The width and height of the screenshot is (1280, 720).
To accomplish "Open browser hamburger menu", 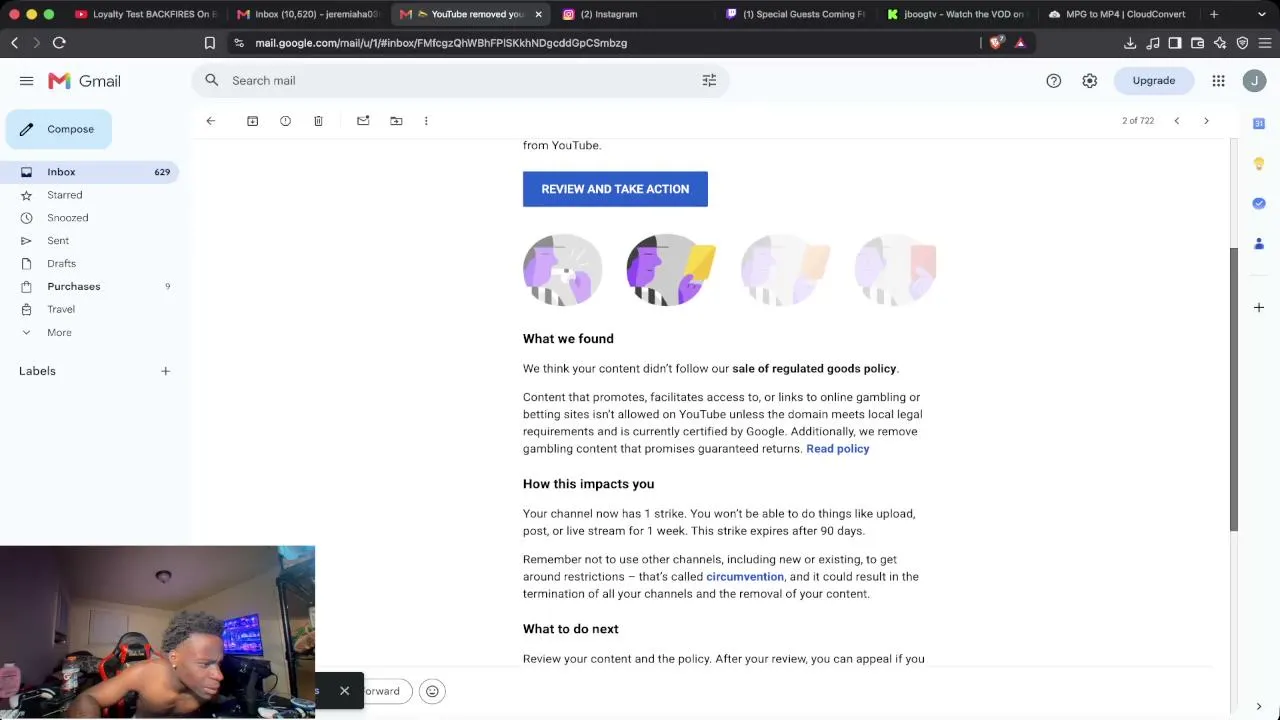I will [x=1265, y=43].
